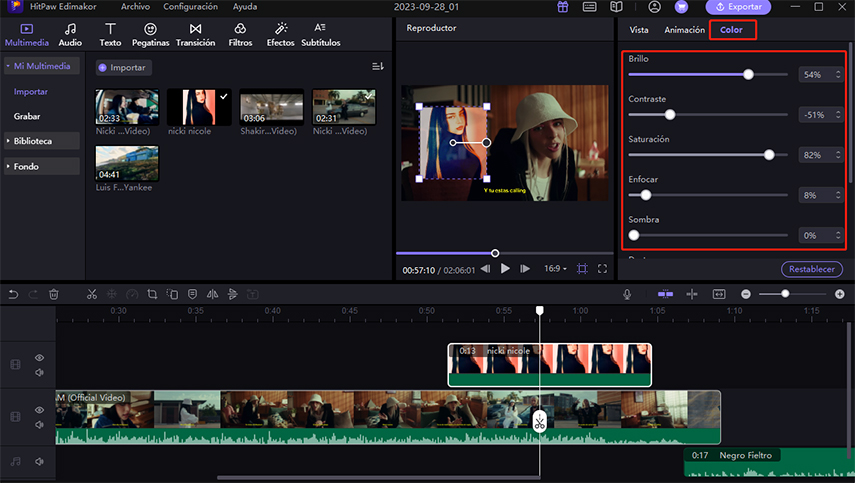
Task: Toggle the timeline snapping magnet icon
Action: tap(665, 294)
